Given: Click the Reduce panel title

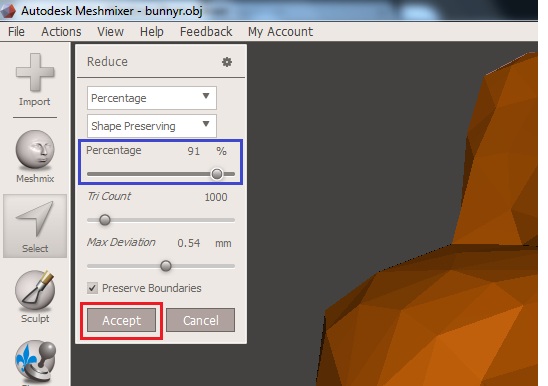Looking at the screenshot, I should [107, 62].
